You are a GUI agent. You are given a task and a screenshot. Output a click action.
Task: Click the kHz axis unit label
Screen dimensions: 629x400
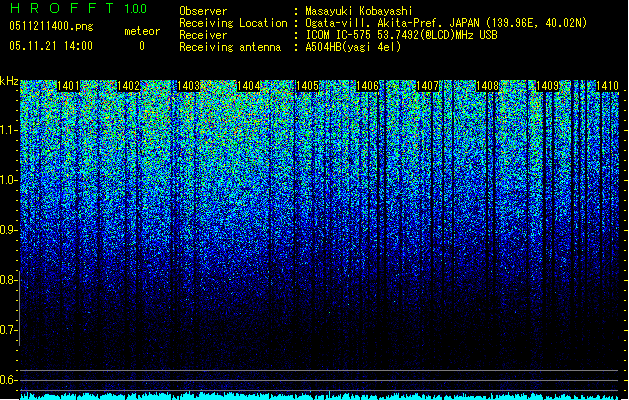point(9,81)
